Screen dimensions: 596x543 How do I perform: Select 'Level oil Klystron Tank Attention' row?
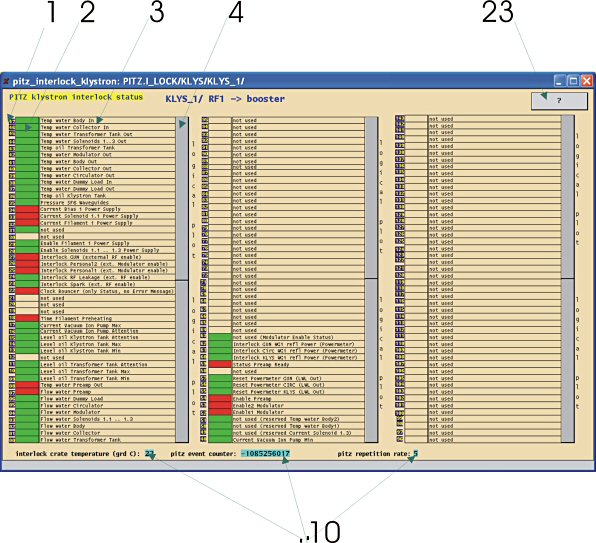point(107,337)
